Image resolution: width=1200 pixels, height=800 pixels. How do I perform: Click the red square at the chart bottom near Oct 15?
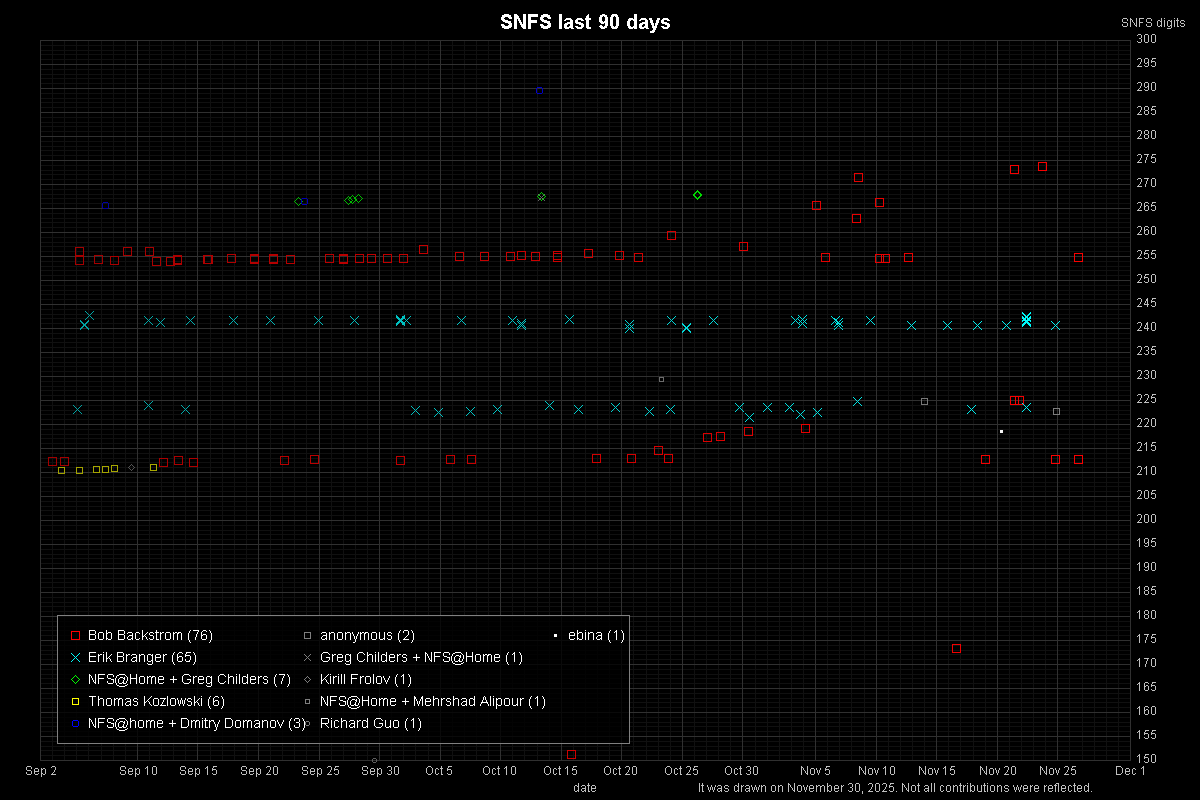tap(571, 754)
